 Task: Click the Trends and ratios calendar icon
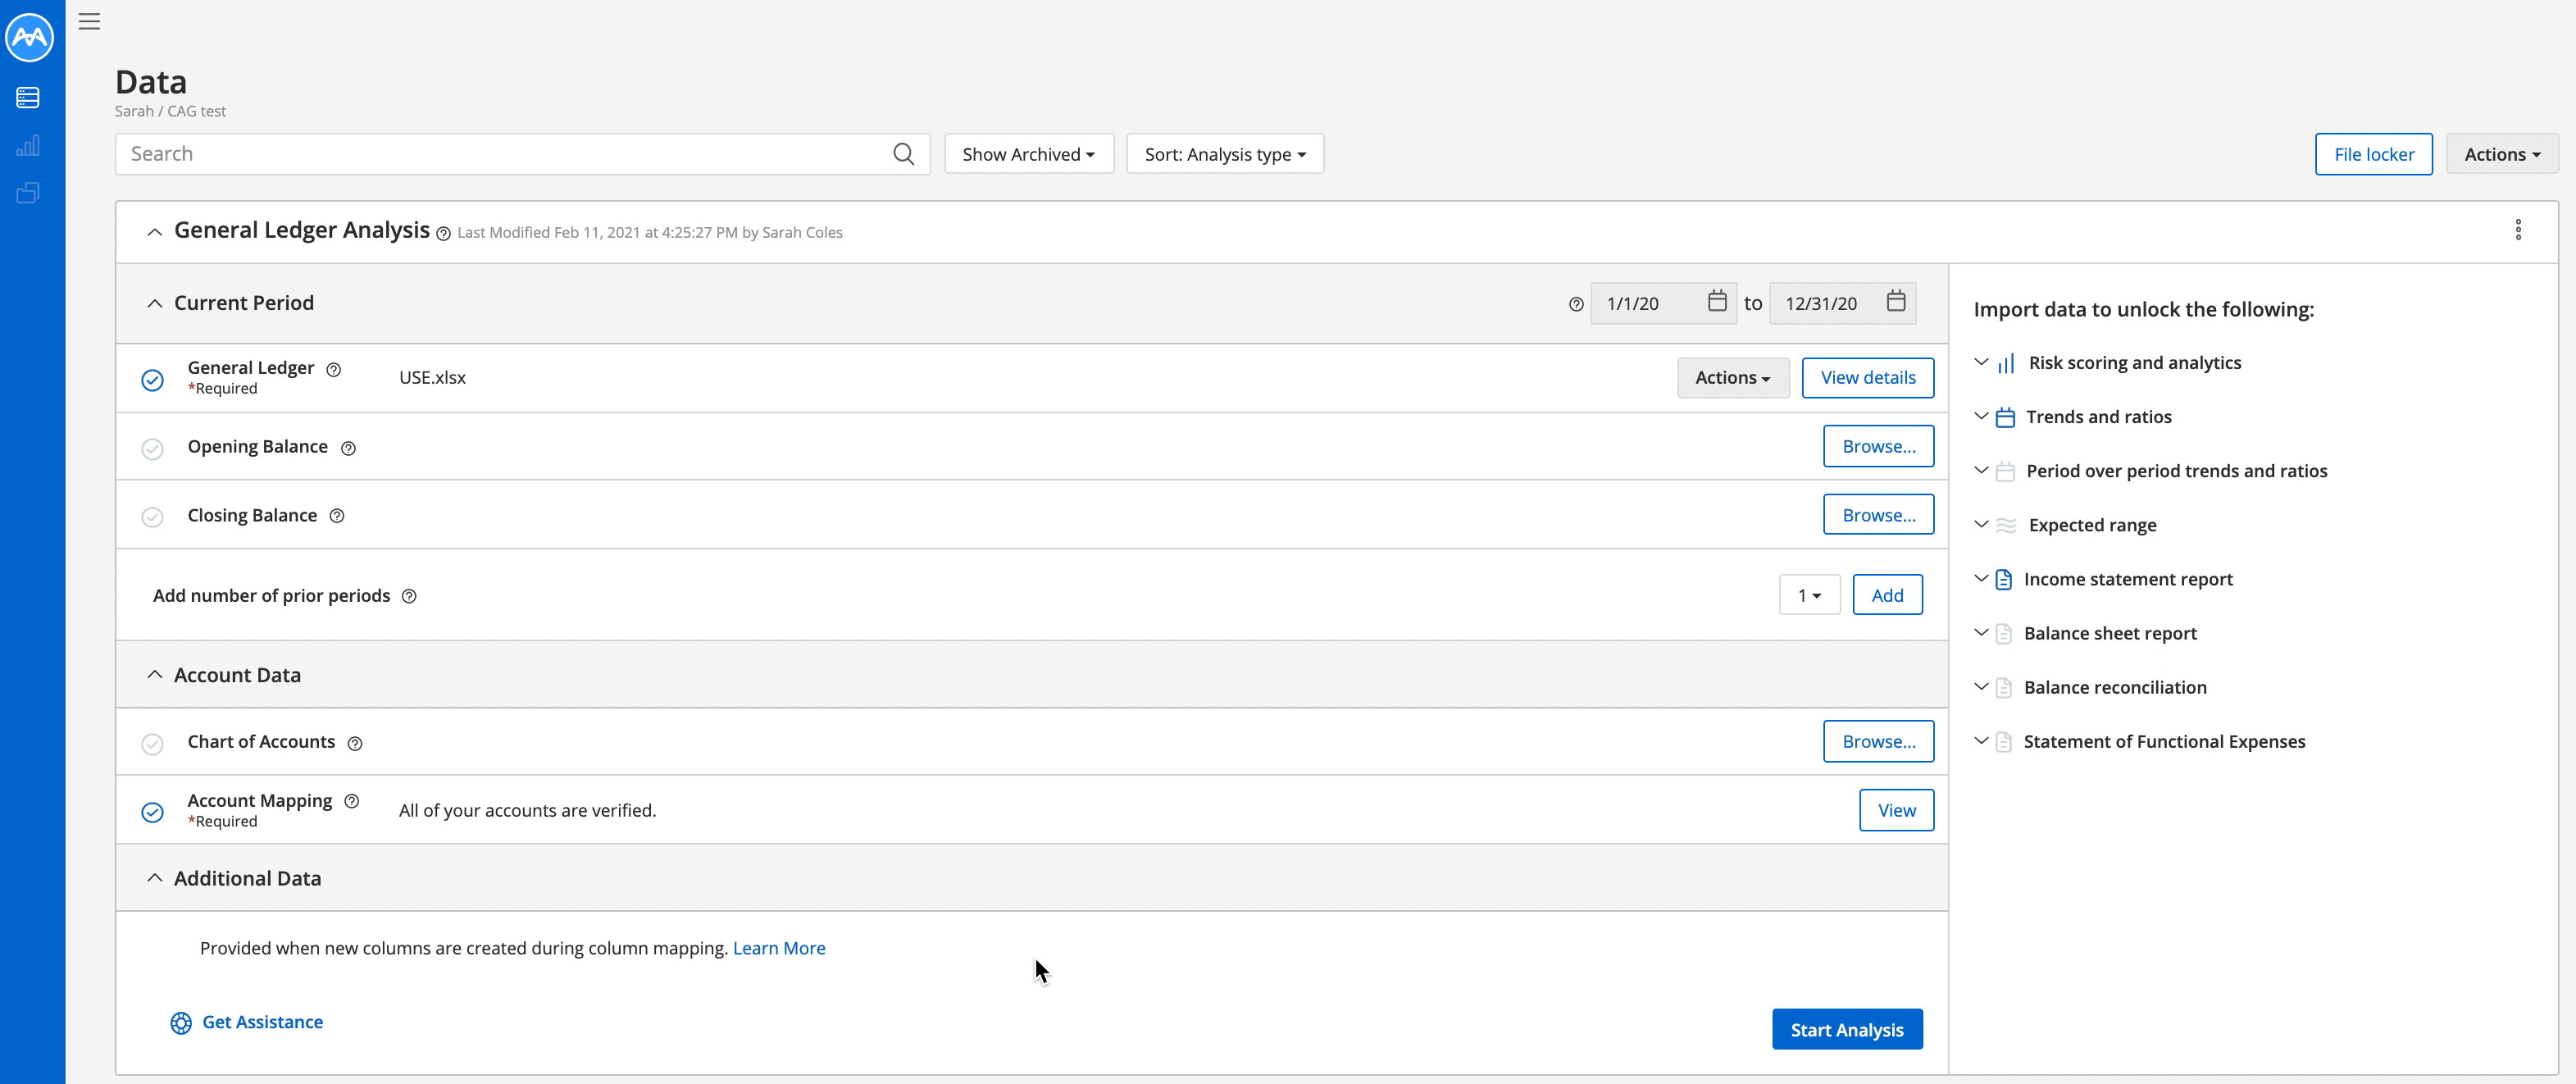[x=2005, y=418]
